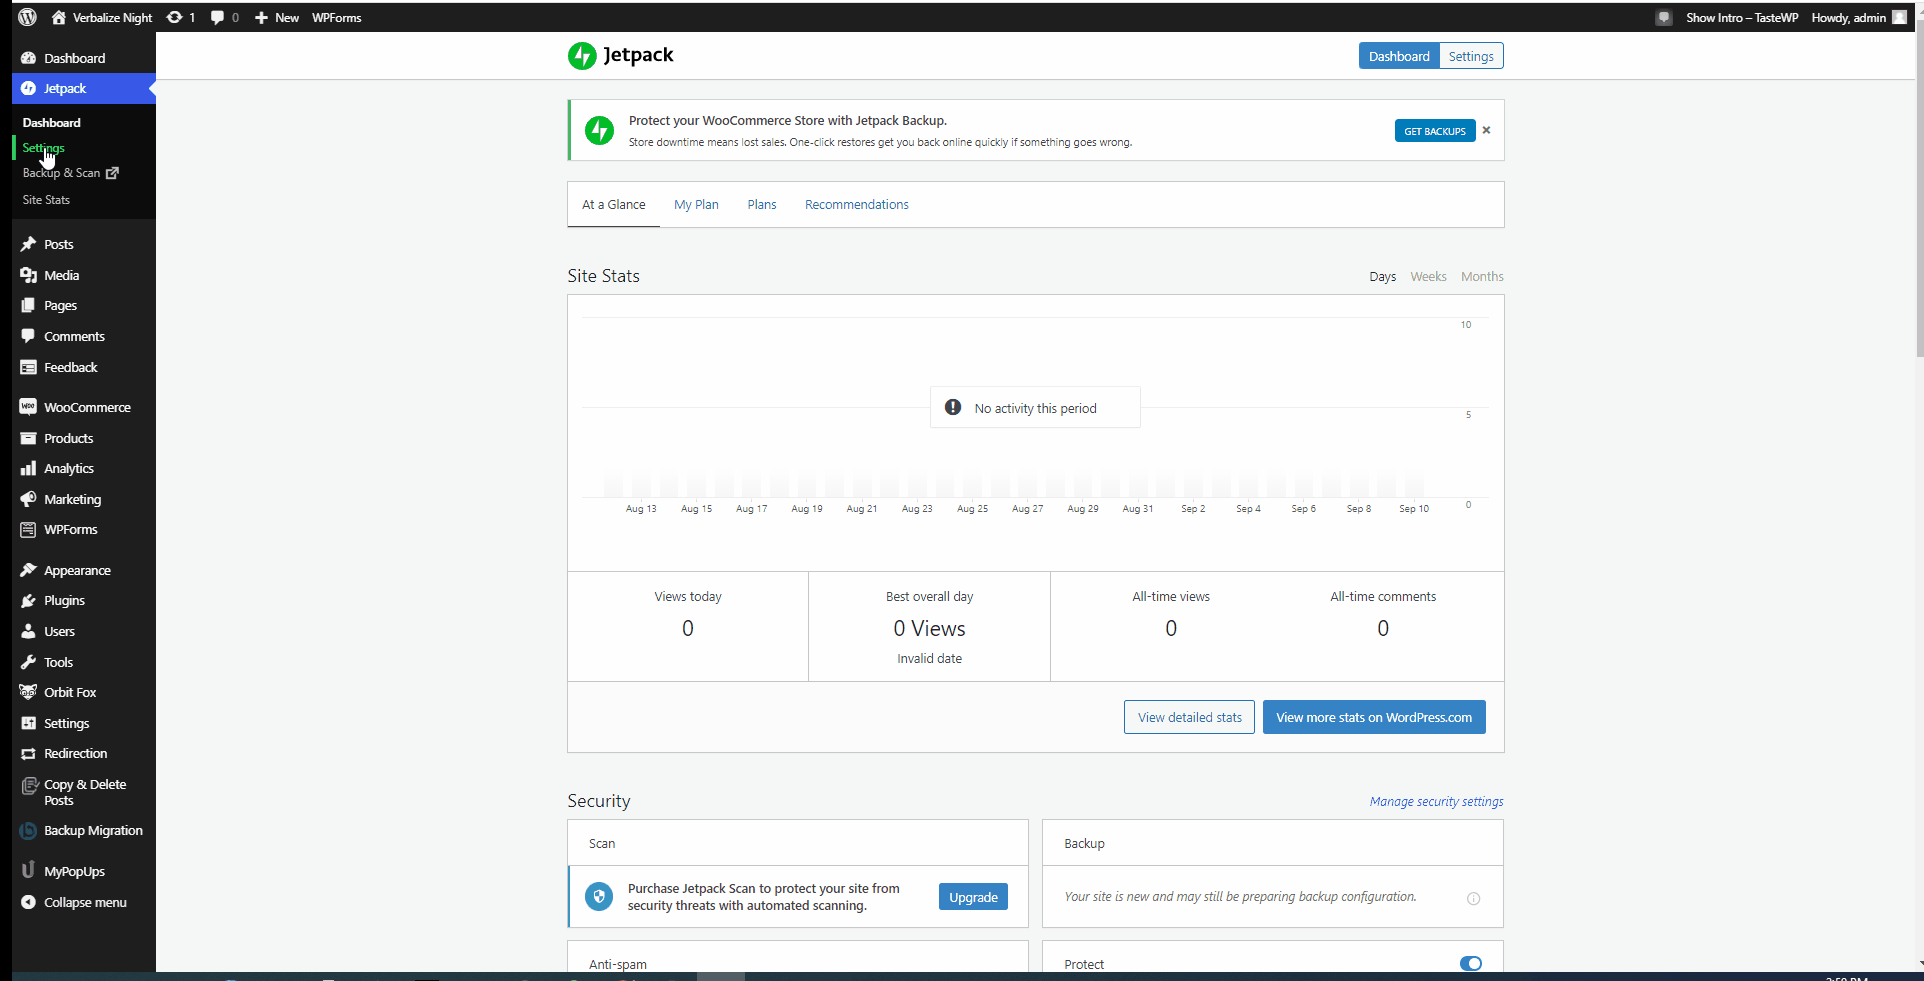Open the Orbit Fox menu item
Screen dimensions: 1924x981
pyautogui.click(x=70, y=692)
